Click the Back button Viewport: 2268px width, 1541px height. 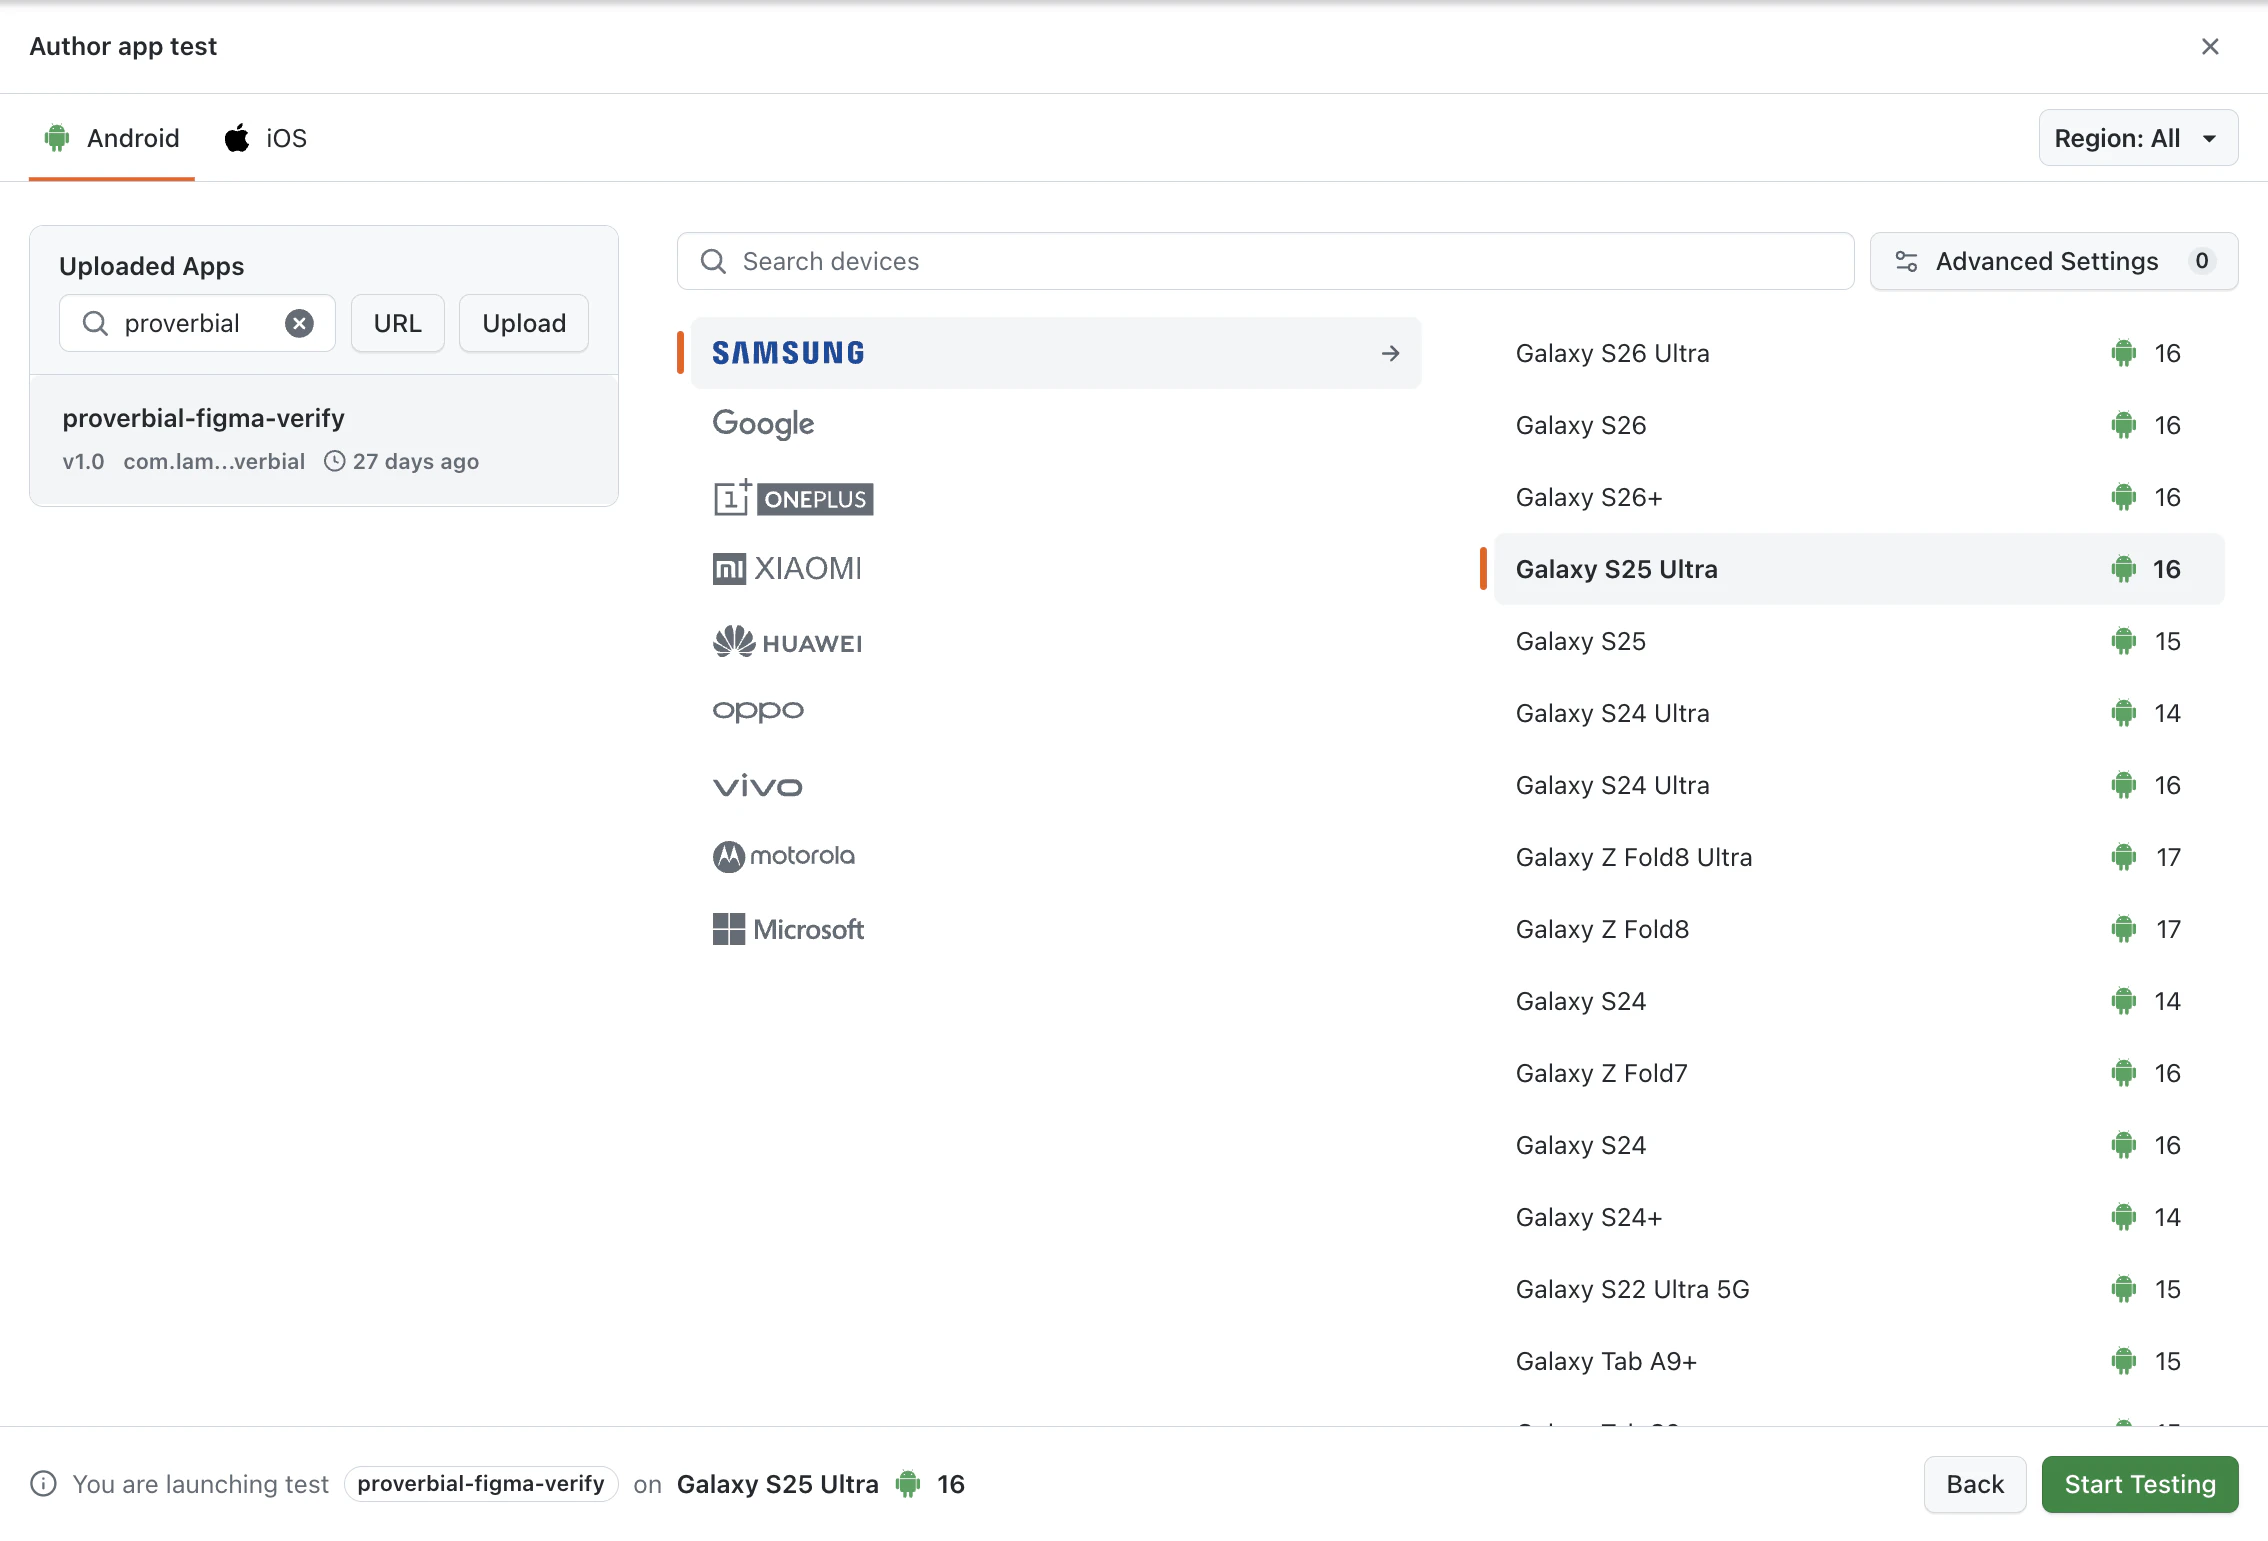pos(1975,1485)
